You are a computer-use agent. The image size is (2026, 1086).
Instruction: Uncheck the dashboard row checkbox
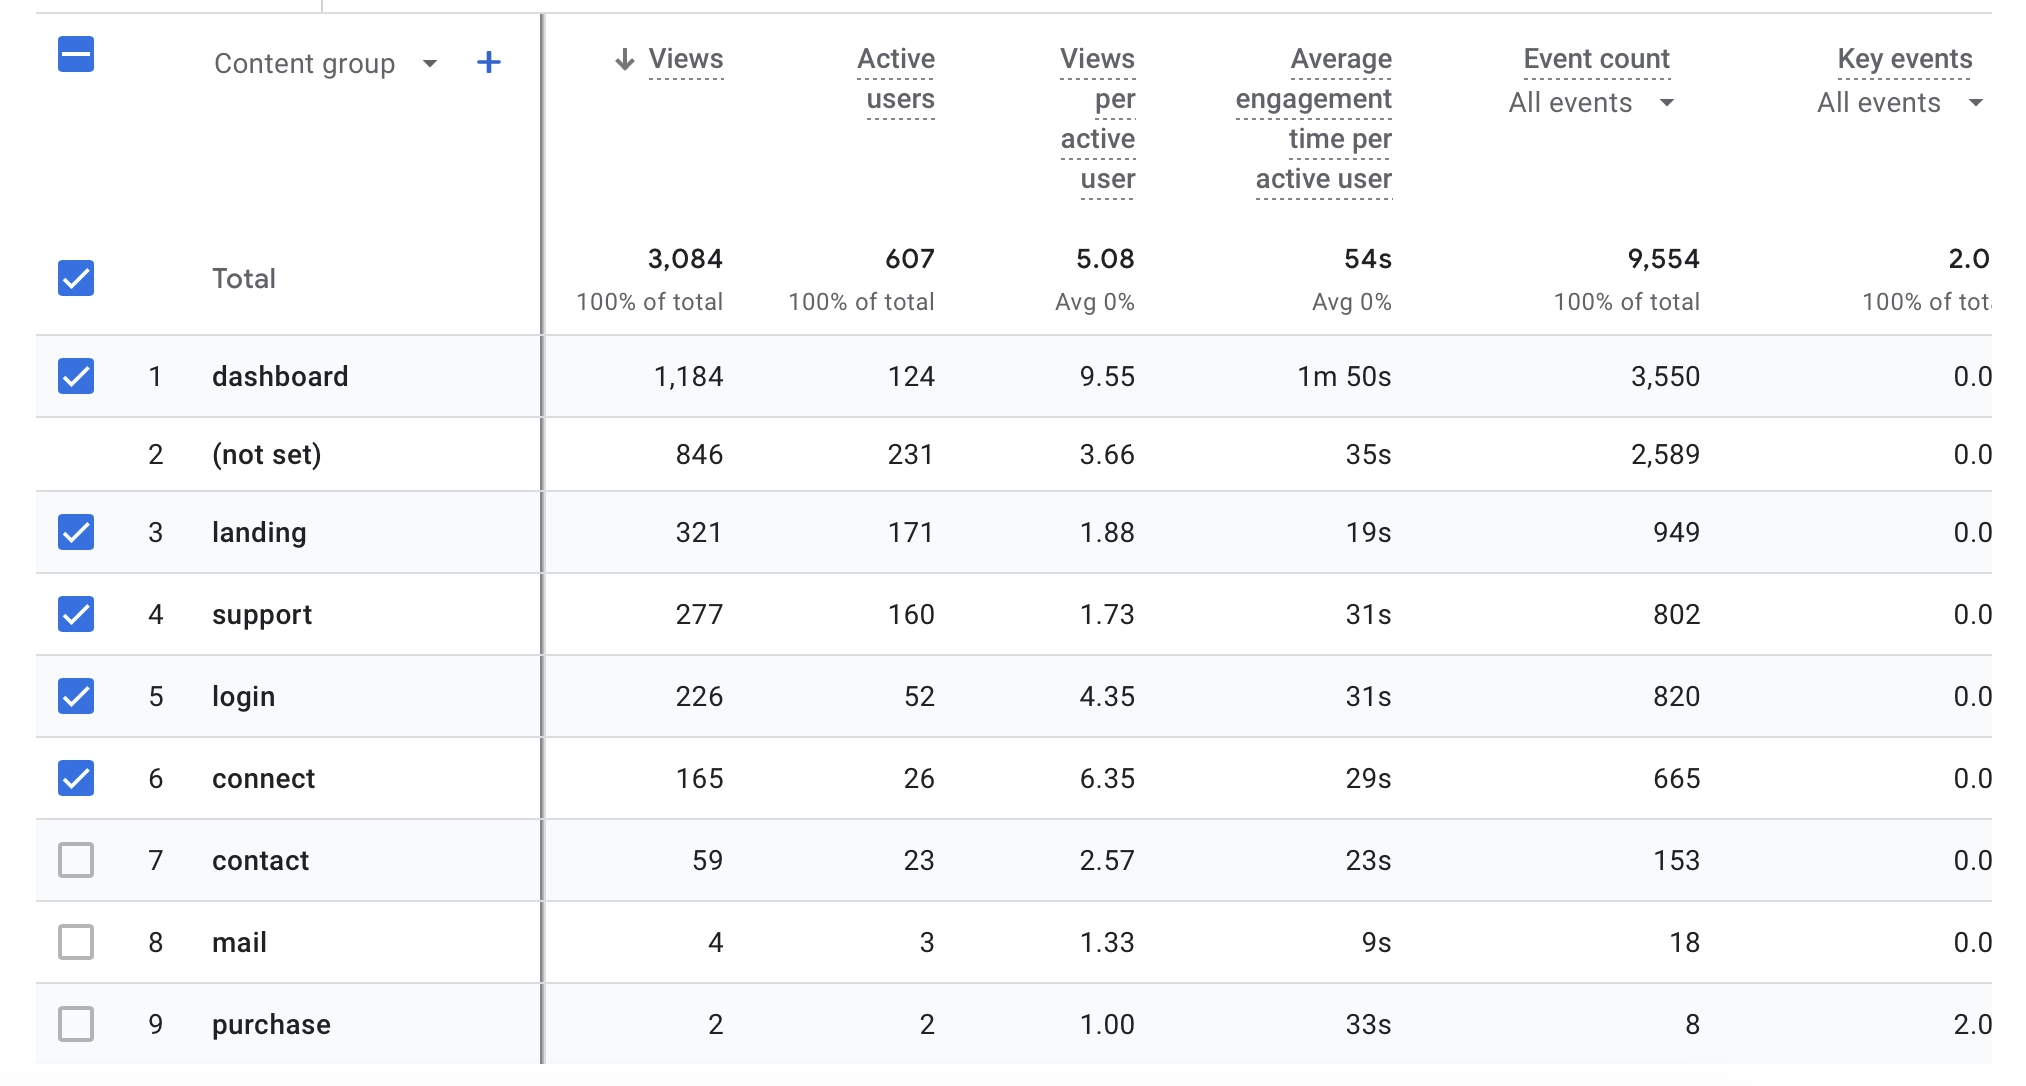click(x=76, y=376)
